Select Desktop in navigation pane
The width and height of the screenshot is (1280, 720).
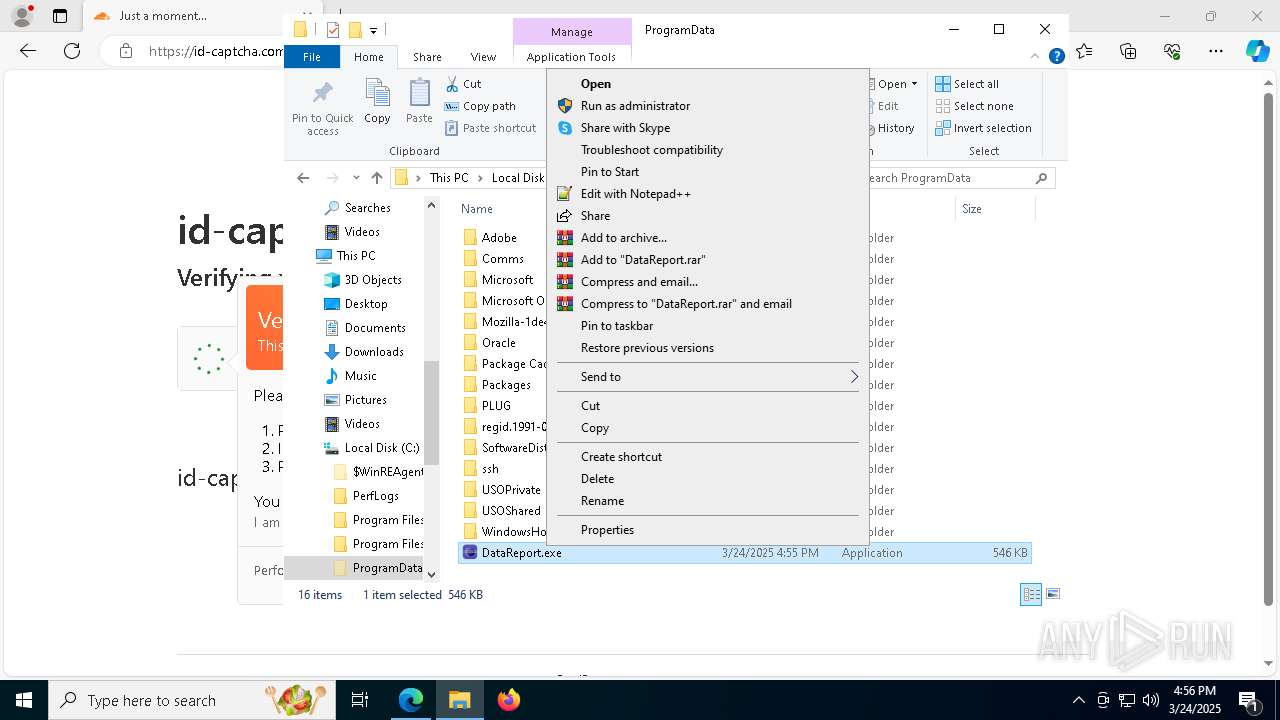tap(366, 304)
